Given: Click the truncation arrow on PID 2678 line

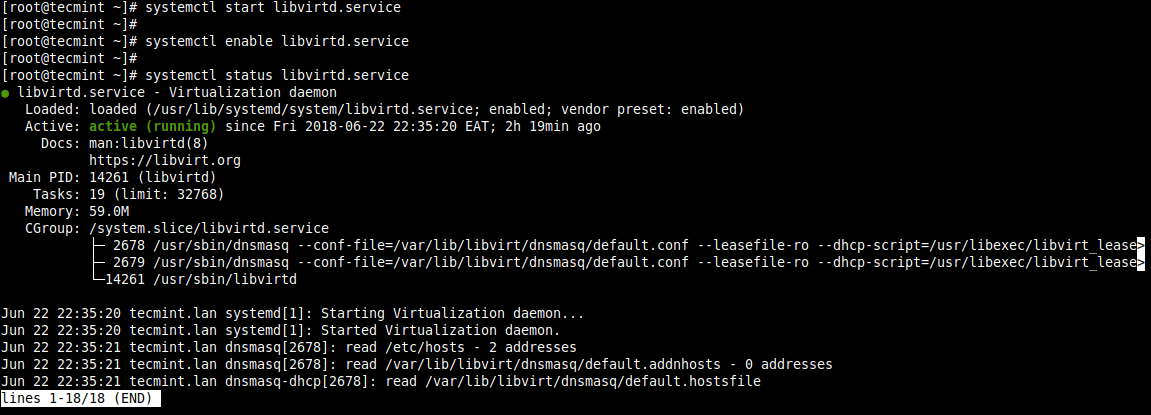Looking at the screenshot, I should [1141, 245].
